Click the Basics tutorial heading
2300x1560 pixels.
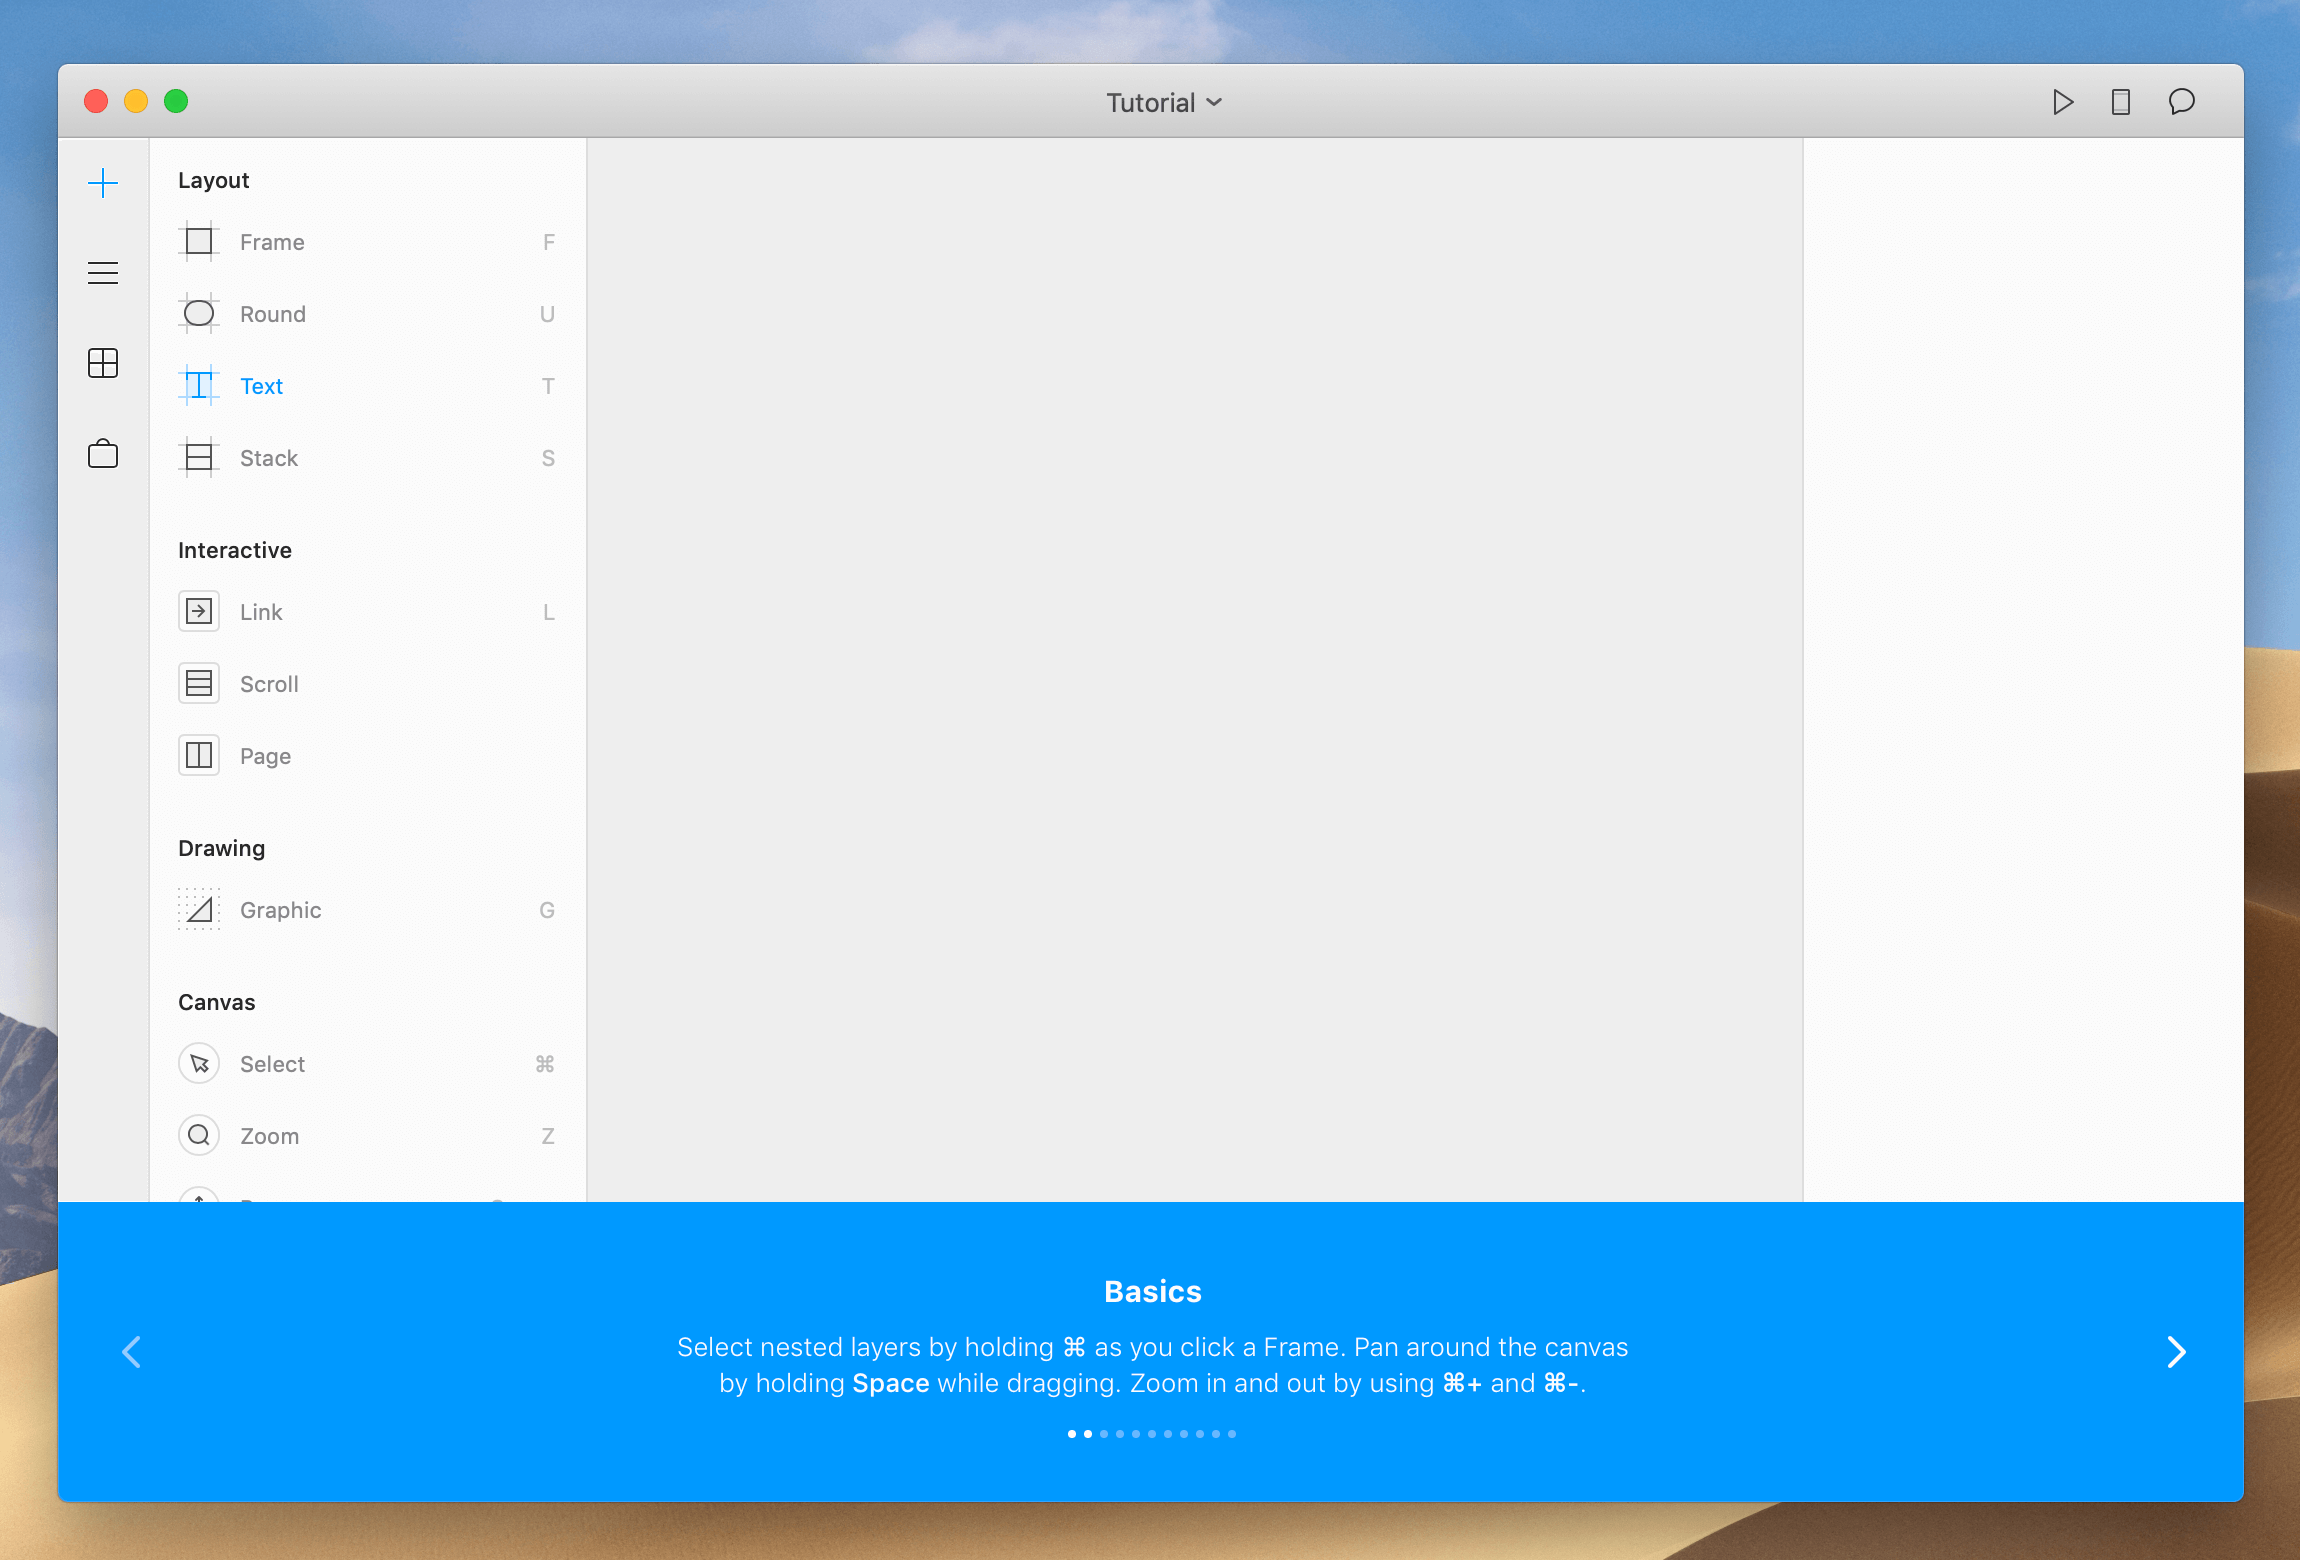tap(1152, 1291)
